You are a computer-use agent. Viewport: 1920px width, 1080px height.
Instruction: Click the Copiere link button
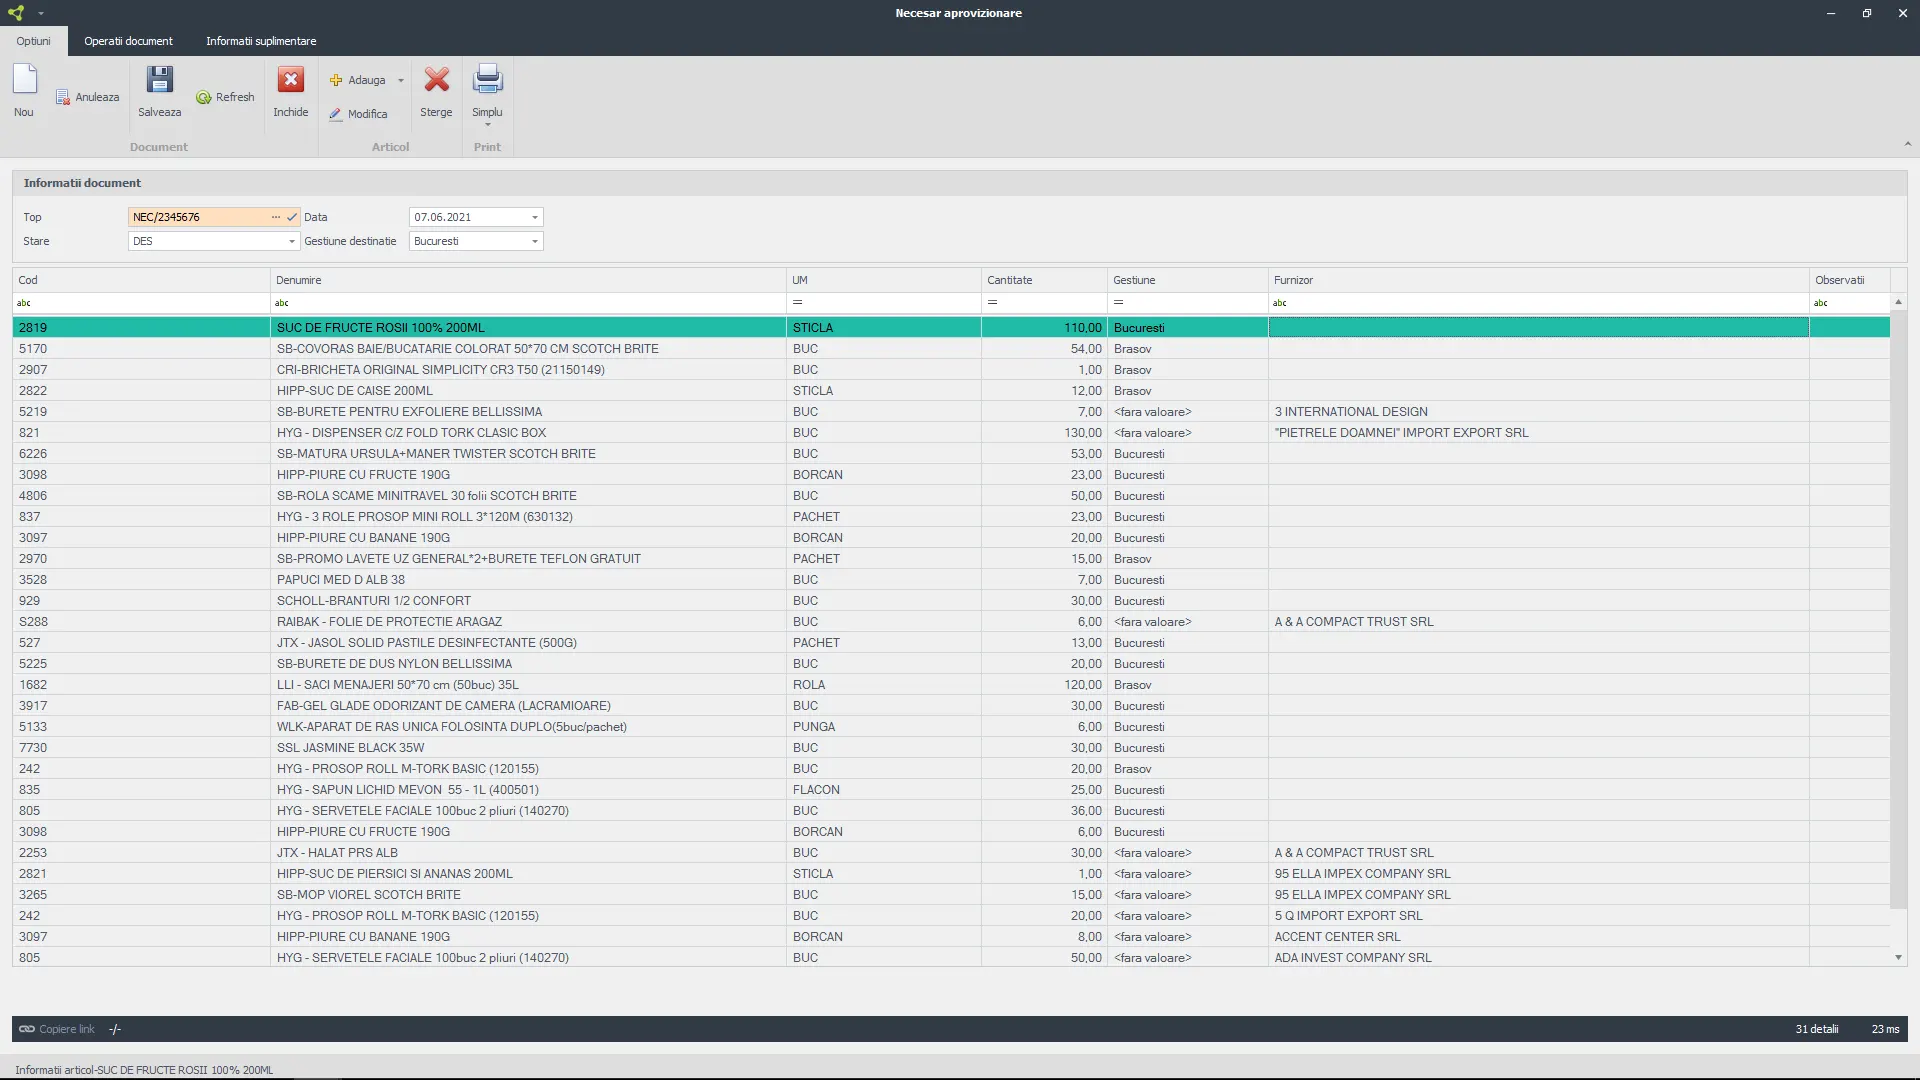tap(57, 1029)
